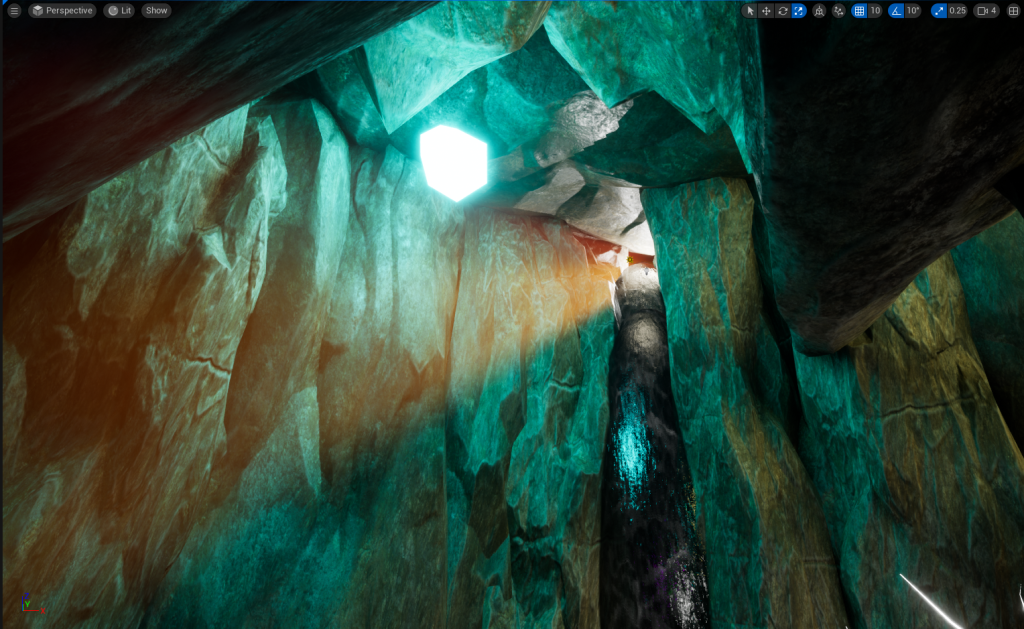Open the Show flags menu

coord(156,11)
